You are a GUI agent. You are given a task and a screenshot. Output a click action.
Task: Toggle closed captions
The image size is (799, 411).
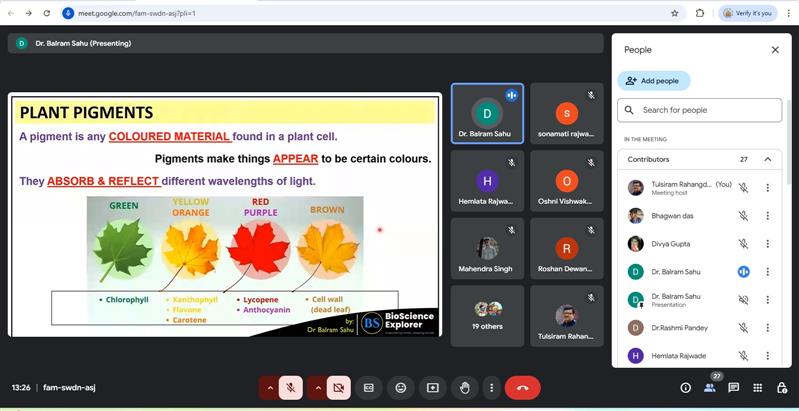pos(368,388)
